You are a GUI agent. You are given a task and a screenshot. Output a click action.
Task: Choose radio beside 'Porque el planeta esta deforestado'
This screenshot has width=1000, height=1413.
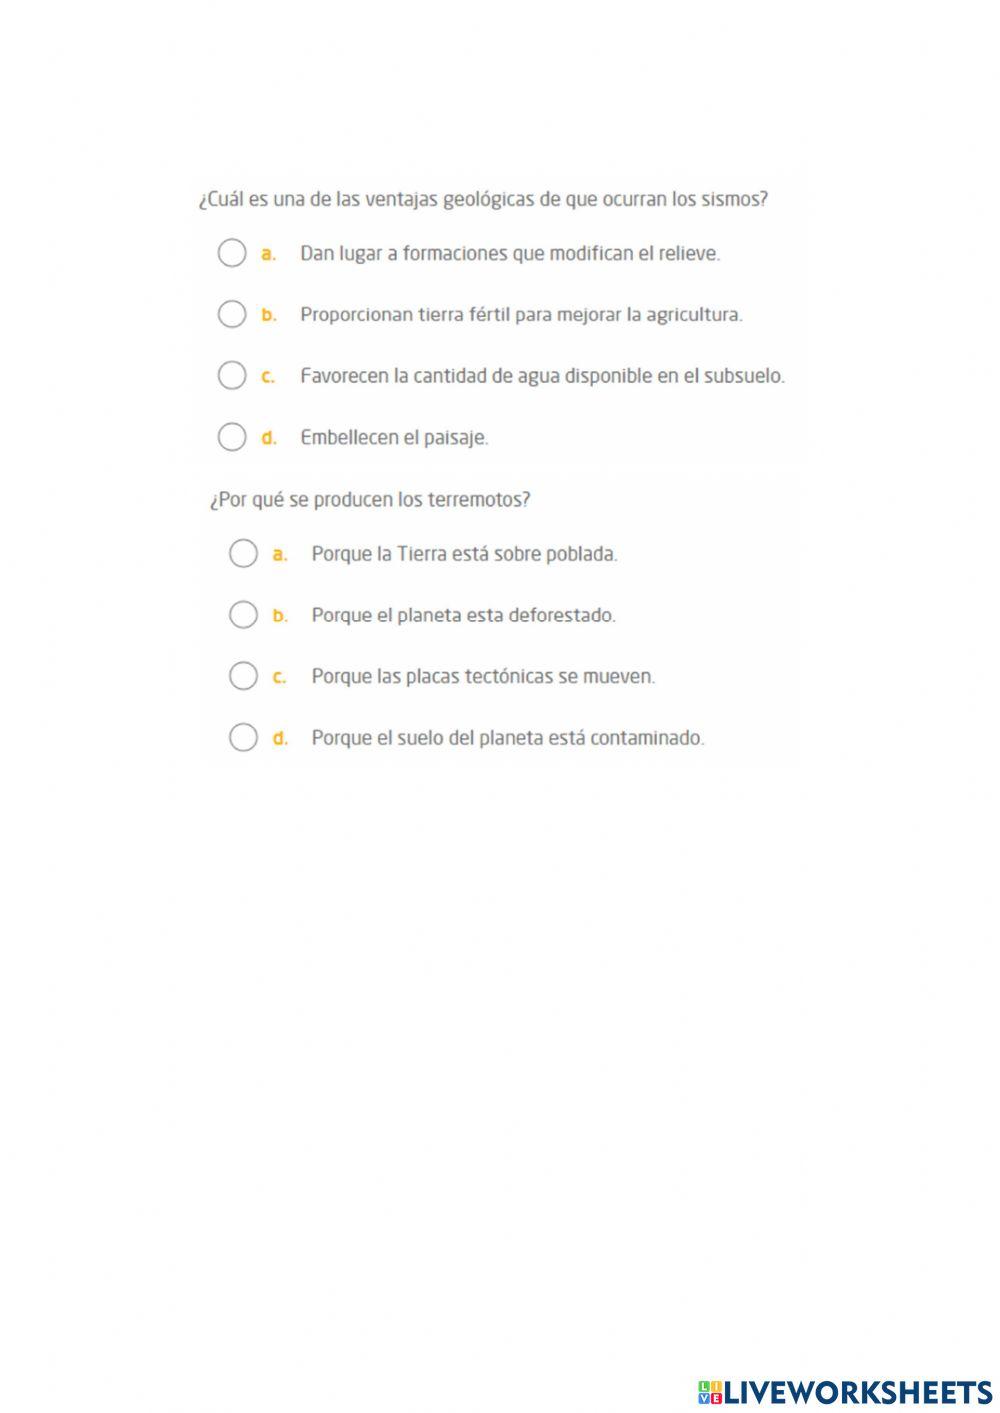pyautogui.click(x=243, y=615)
